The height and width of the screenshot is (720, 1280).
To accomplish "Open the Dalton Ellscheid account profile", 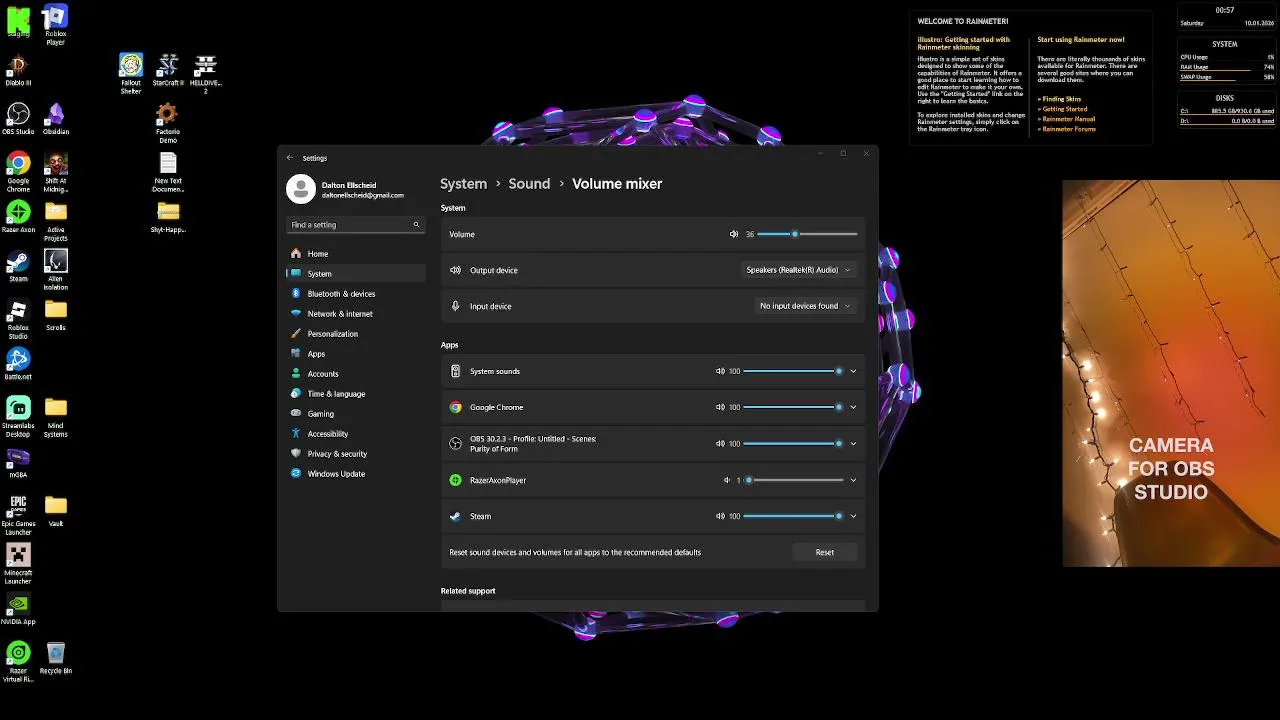I will pos(346,189).
